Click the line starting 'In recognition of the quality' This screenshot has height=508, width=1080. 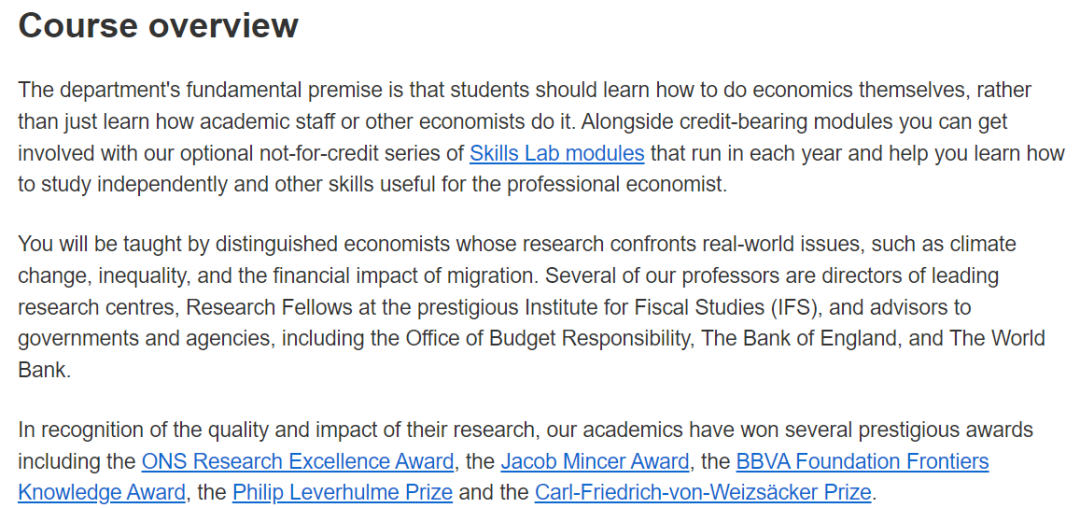pos(526,430)
